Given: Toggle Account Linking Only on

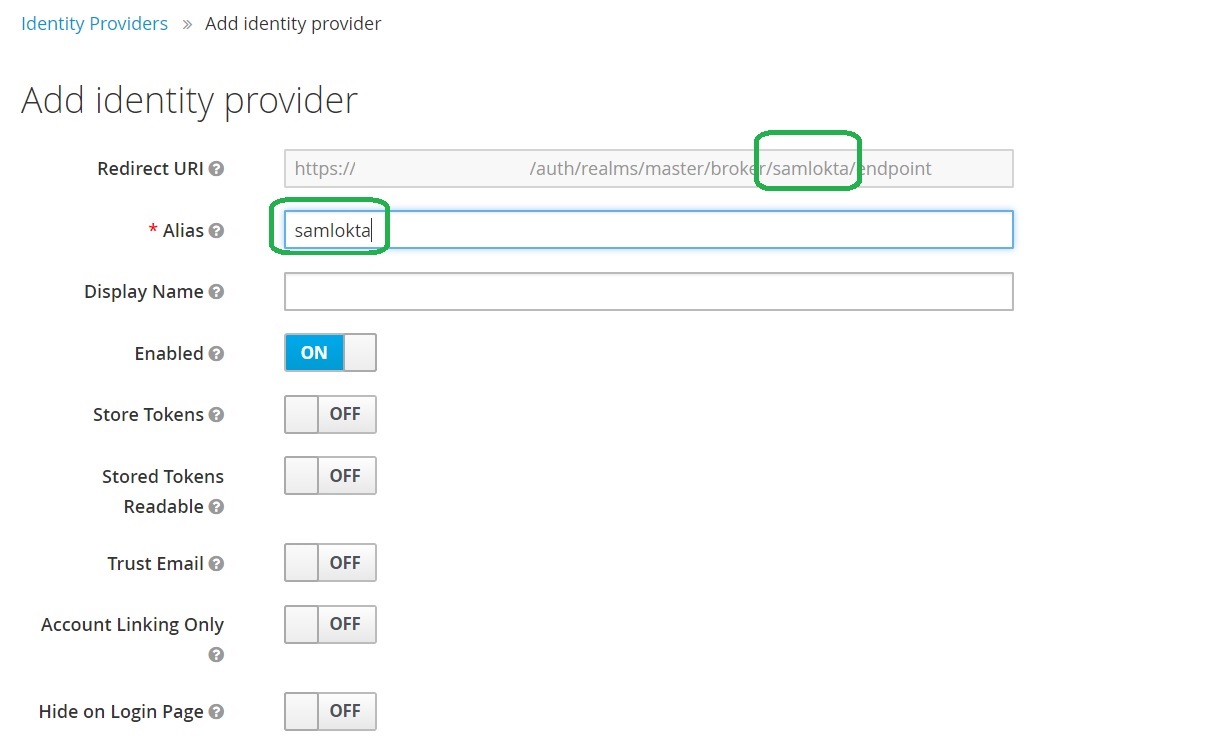Looking at the screenshot, I should (330, 624).
